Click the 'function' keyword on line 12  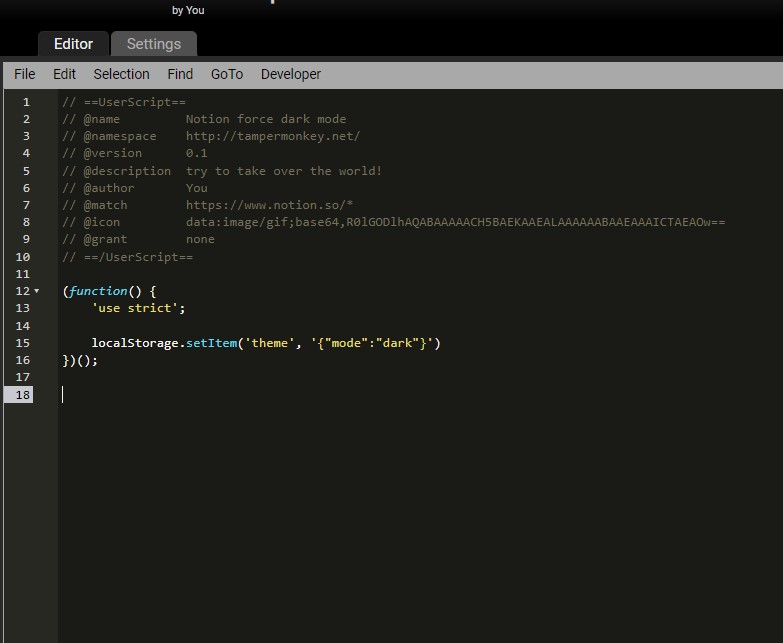(x=98, y=291)
